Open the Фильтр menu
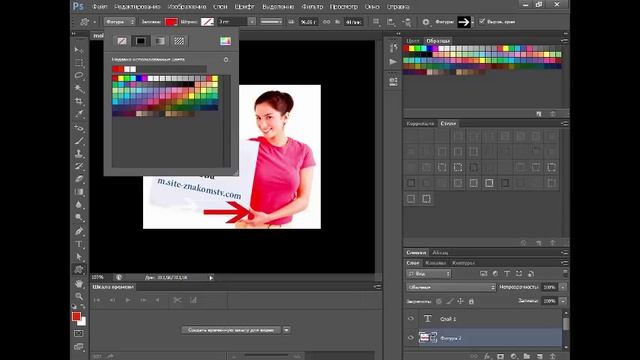Image resolution: width=640 pixels, height=360 pixels. tap(312, 7)
